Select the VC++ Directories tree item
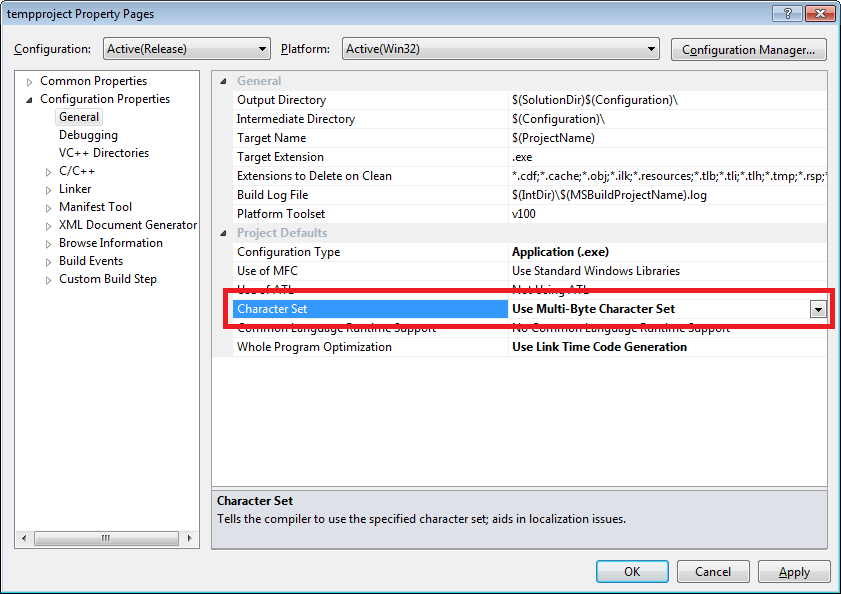Screen dimensions: 841x594 103,153
